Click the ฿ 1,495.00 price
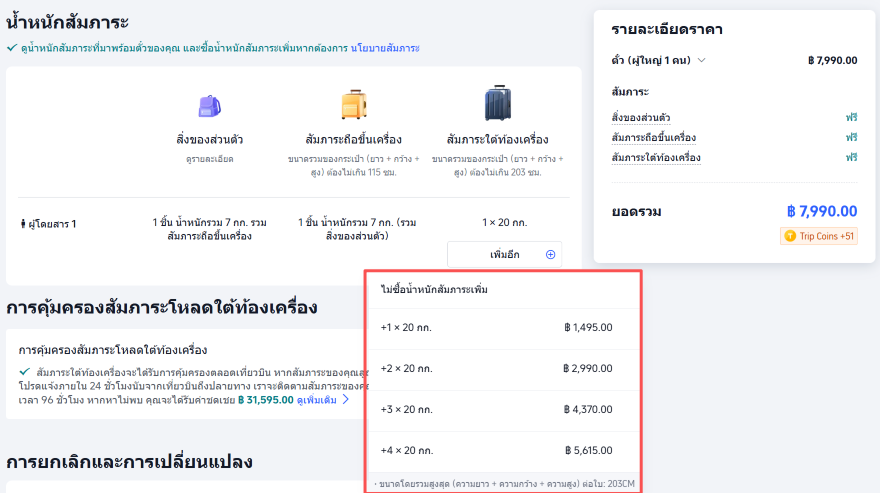Viewport: 880px width, 493px height. (x=588, y=327)
